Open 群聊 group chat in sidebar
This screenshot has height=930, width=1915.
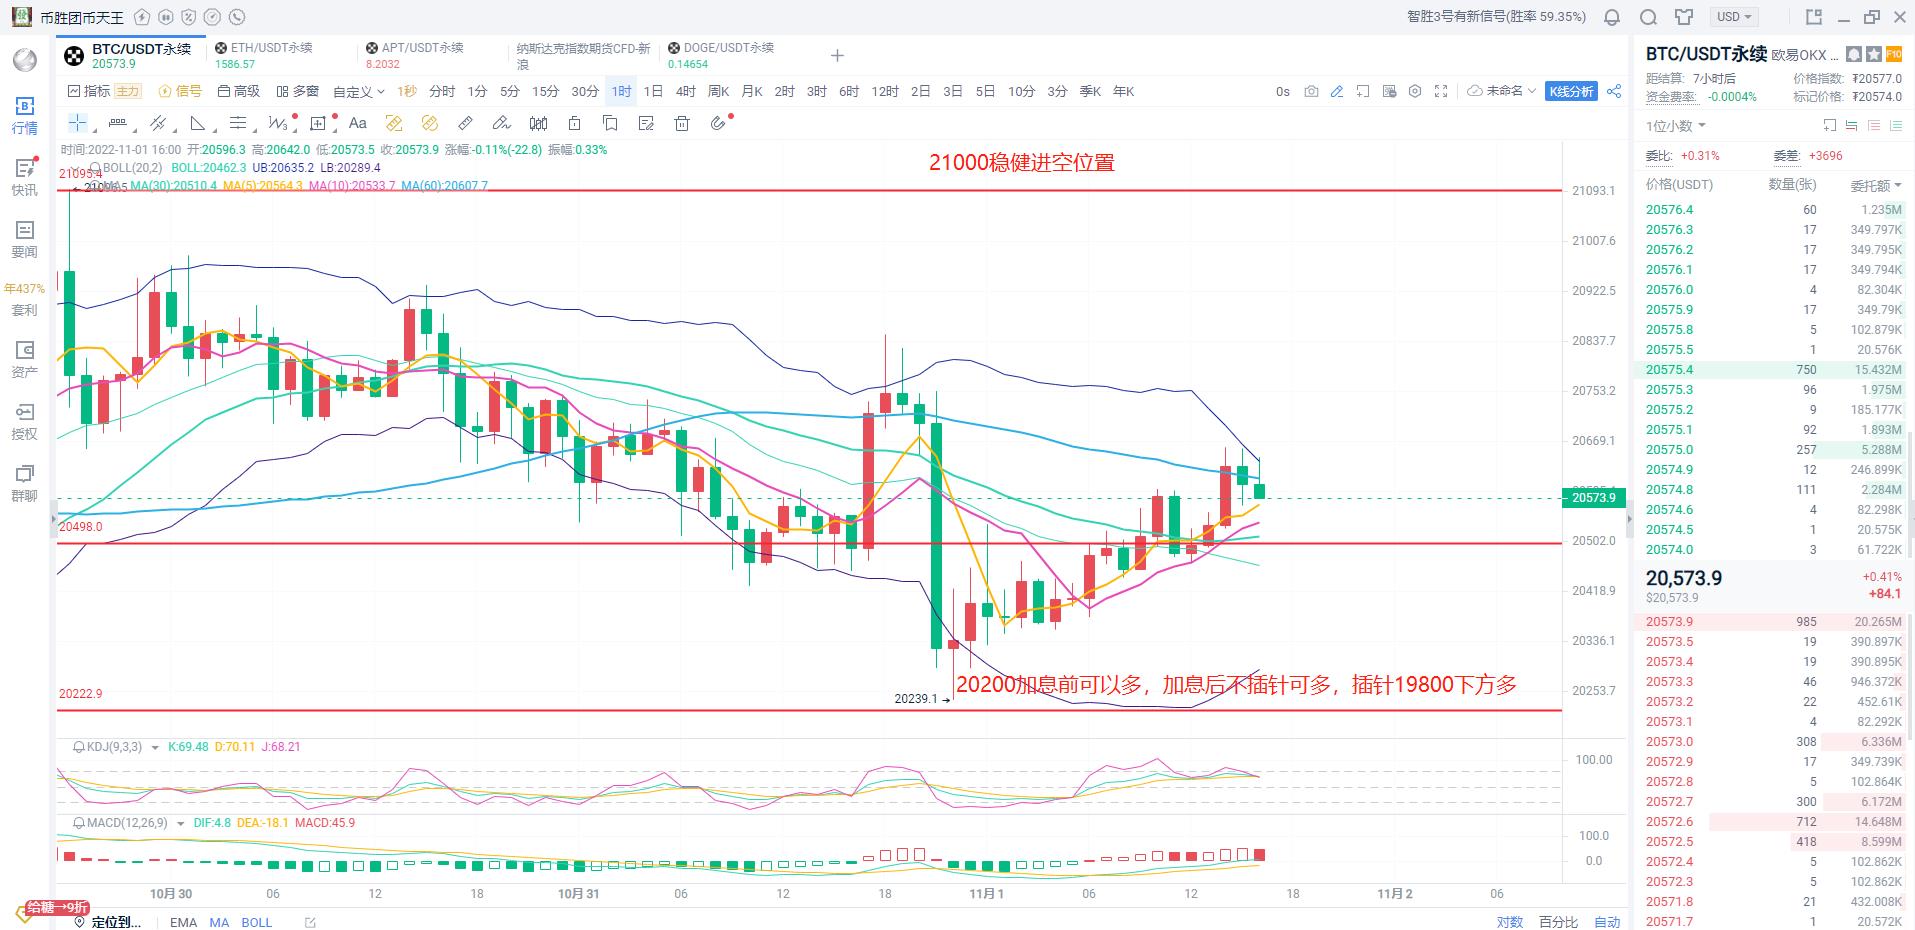pyautogui.click(x=24, y=483)
